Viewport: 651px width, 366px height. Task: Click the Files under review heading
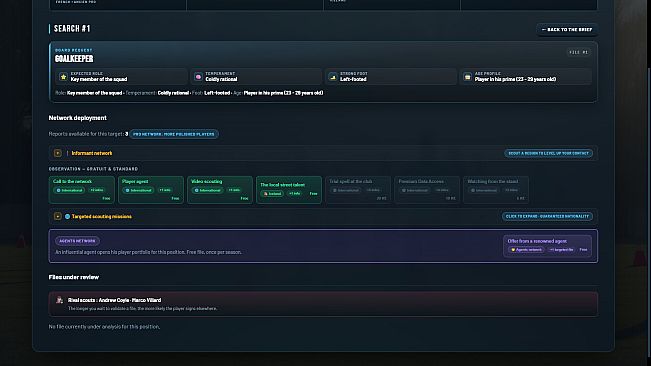tap(74, 277)
